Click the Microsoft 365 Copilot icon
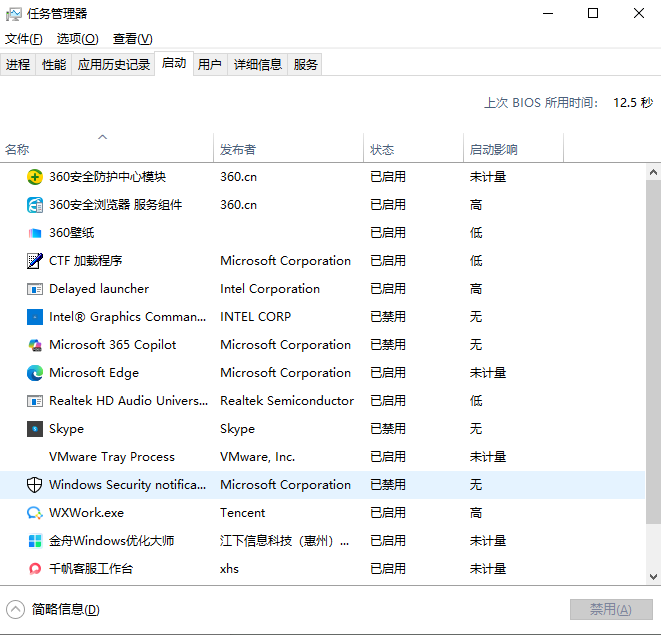 pyautogui.click(x=35, y=345)
